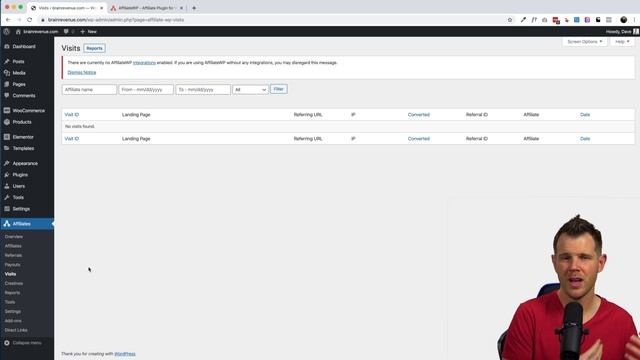The width and height of the screenshot is (640, 360).
Task: Click the WooCommerce icon
Action: pyautogui.click(x=7, y=111)
